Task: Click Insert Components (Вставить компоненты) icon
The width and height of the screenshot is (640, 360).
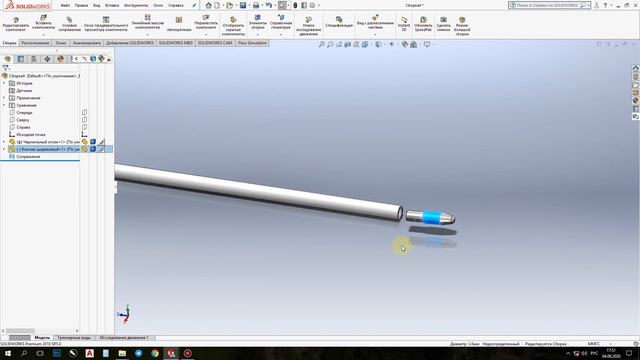Action: pyautogui.click(x=43, y=18)
